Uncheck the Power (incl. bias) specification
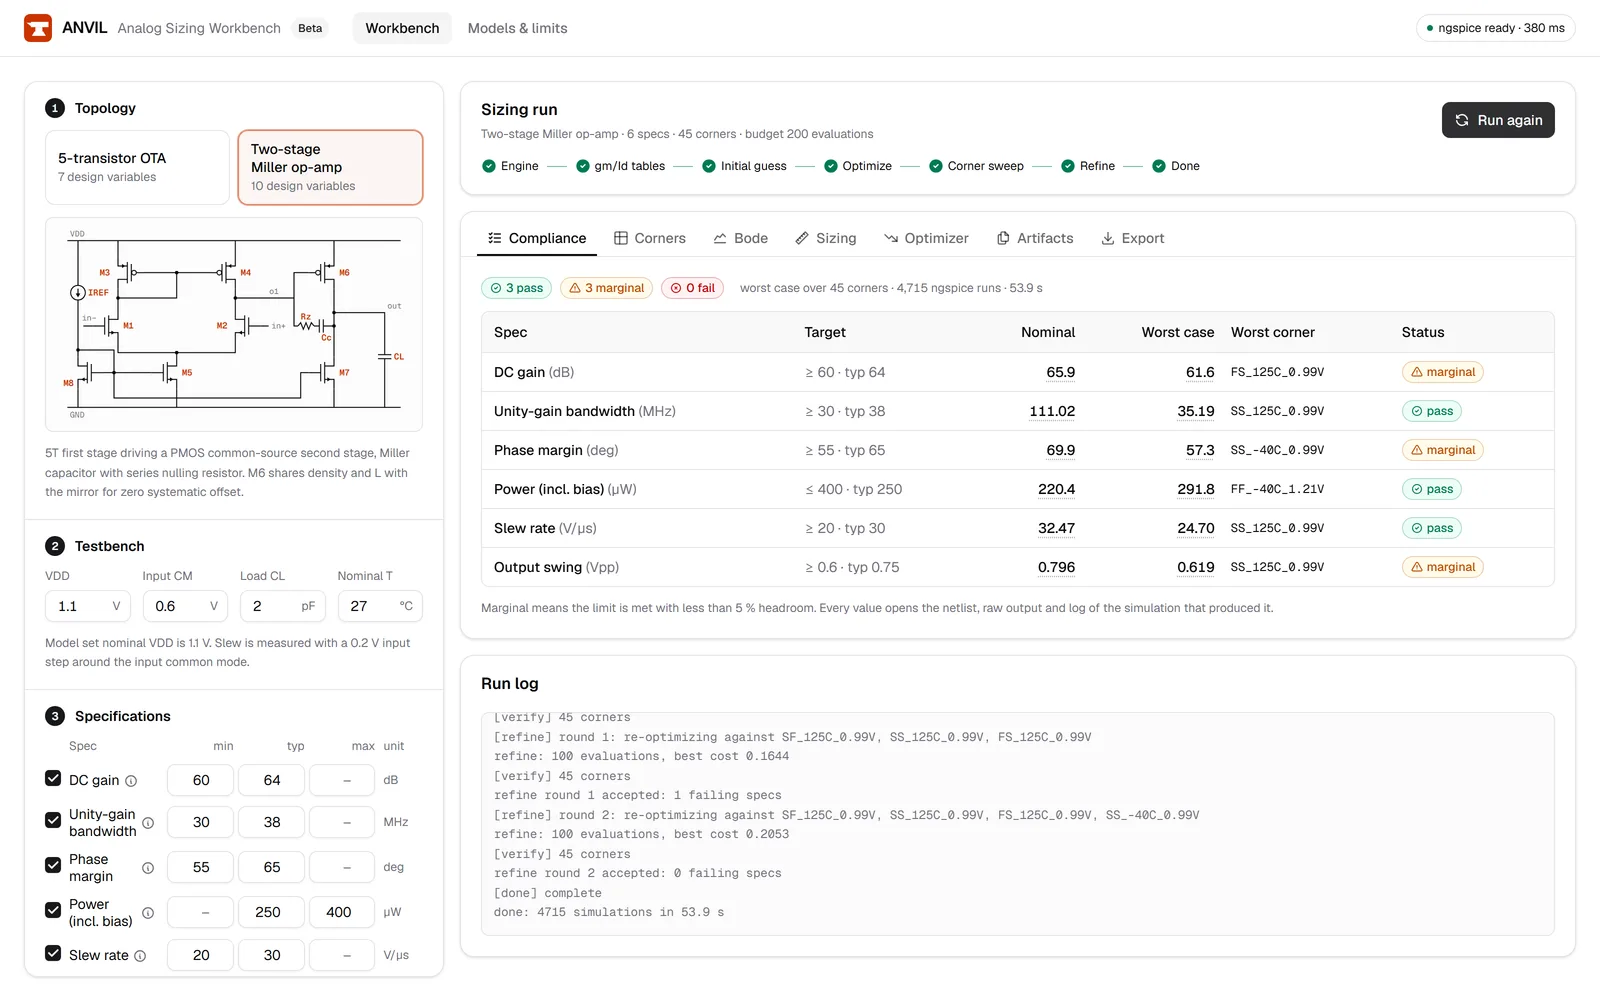Screen dimensions: 1600x1000 53,910
